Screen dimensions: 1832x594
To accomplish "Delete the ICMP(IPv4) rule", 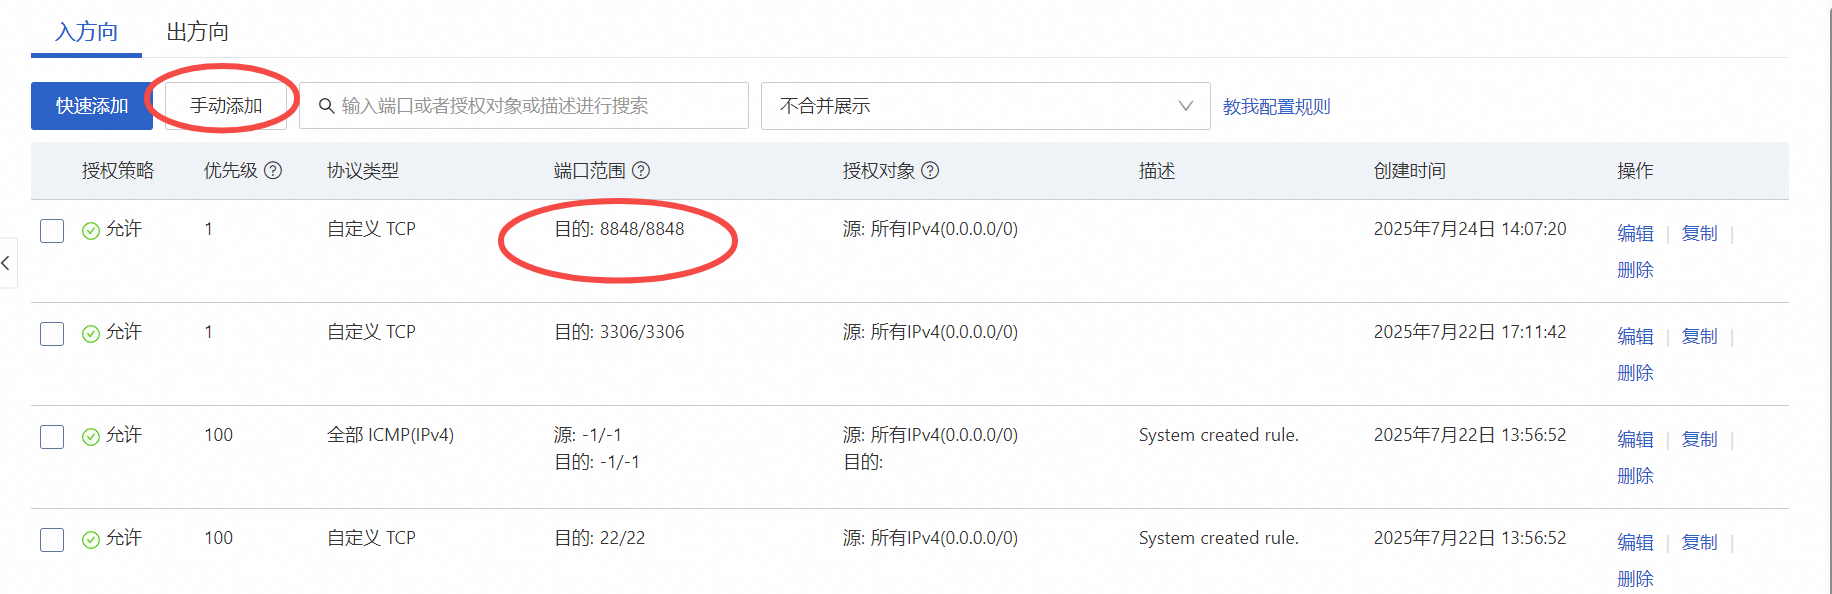I will click(1635, 476).
